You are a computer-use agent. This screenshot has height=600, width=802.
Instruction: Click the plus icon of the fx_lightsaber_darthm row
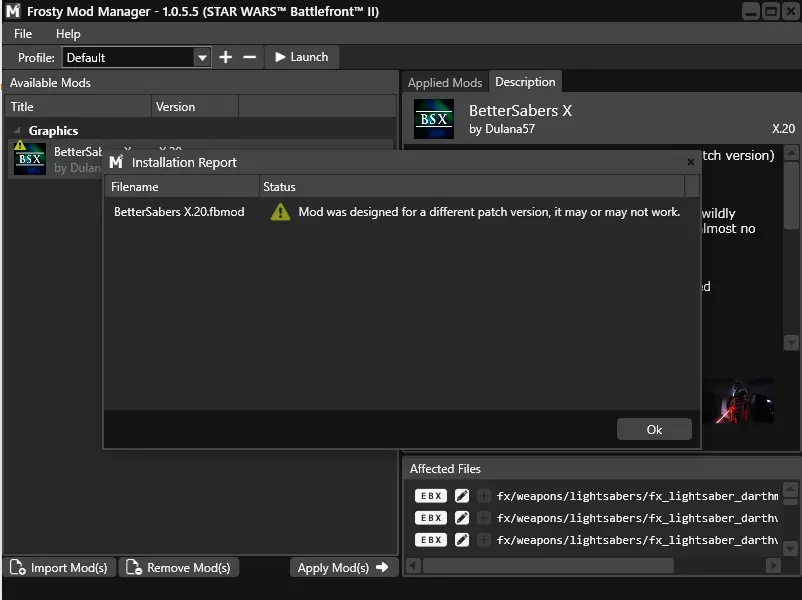[483, 496]
